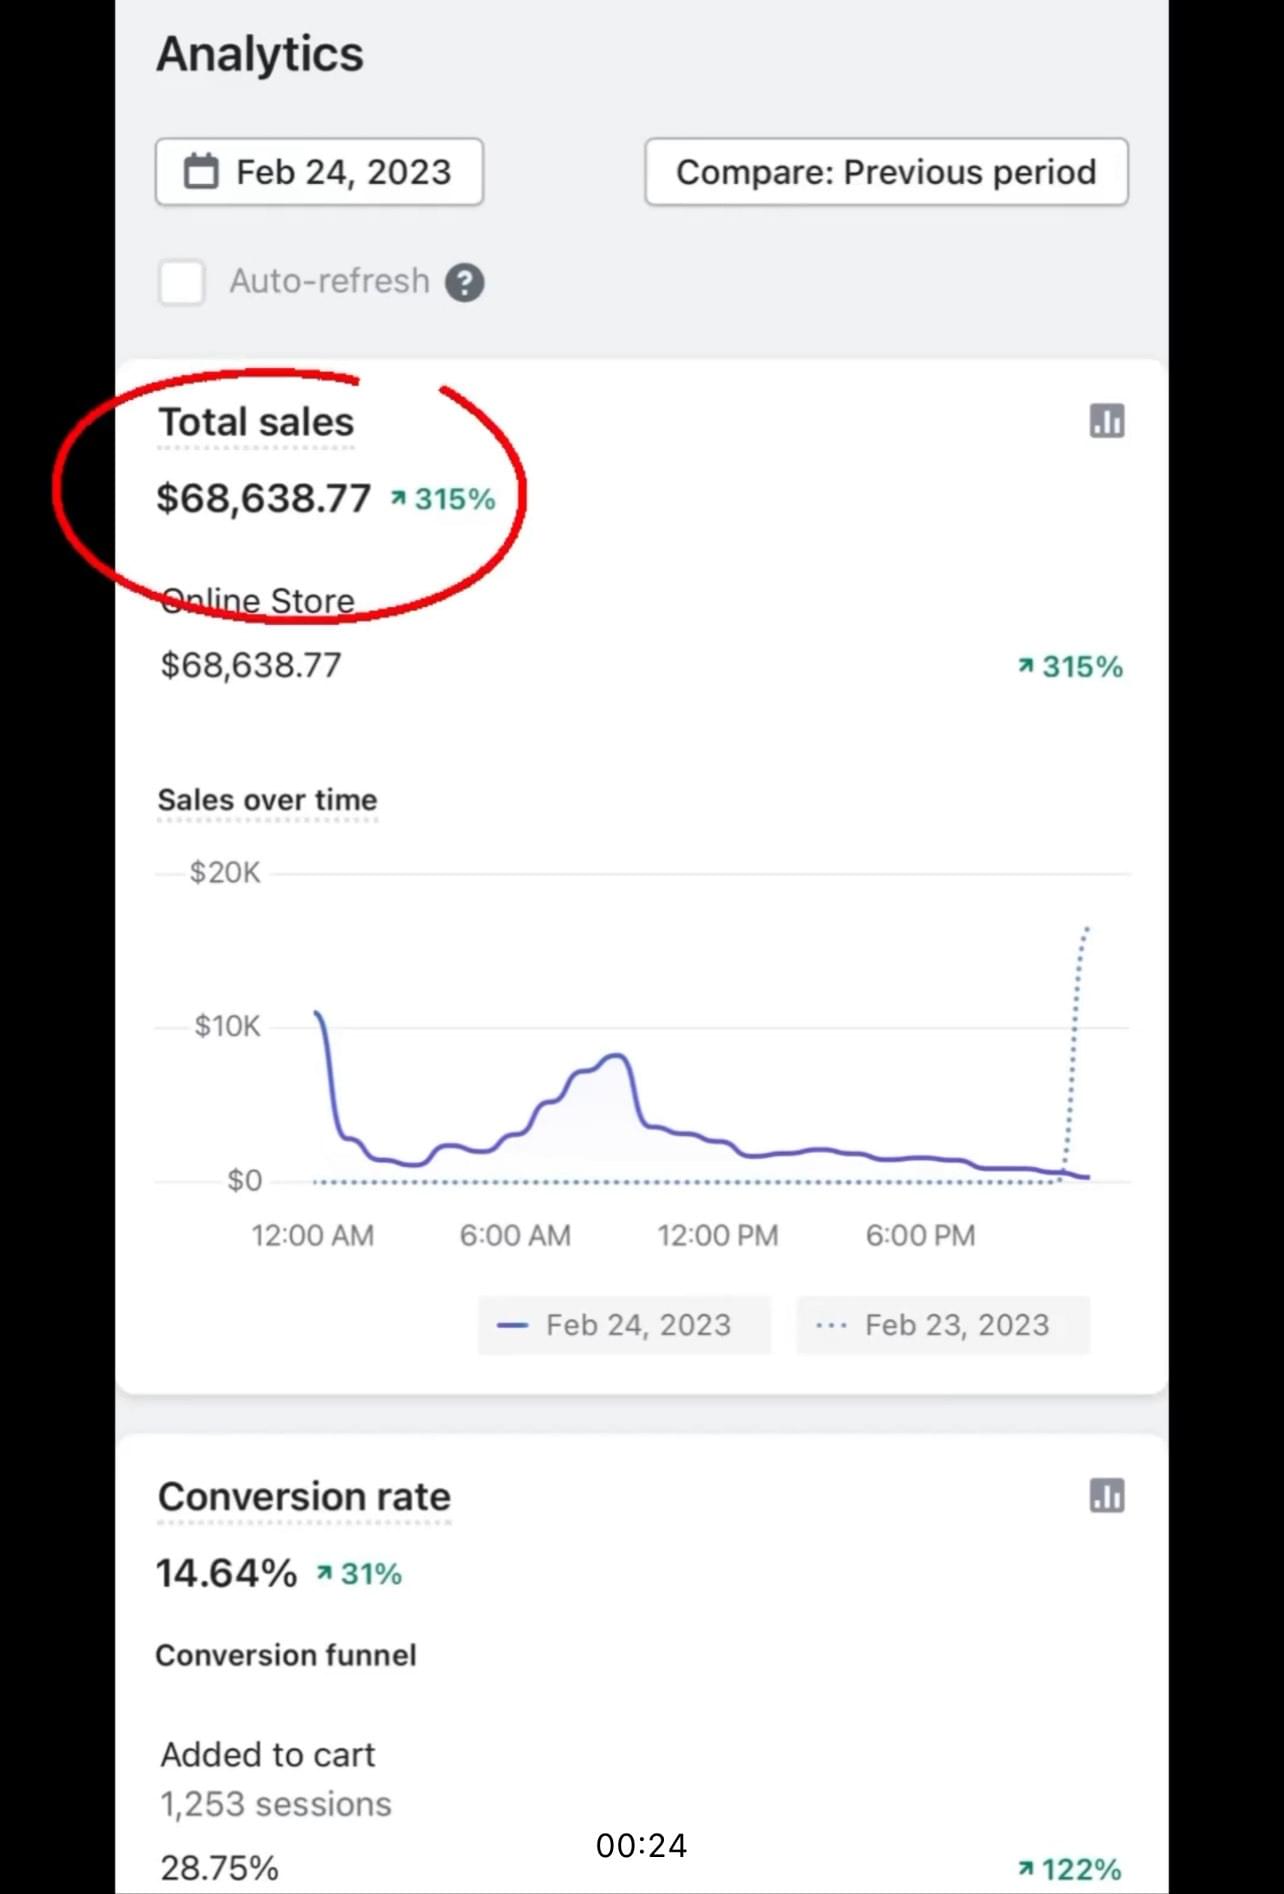Click the 00:24 video timestamp
Image resolution: width=1284 pixels, height=1894 pixels.
tap(641, 1845)
